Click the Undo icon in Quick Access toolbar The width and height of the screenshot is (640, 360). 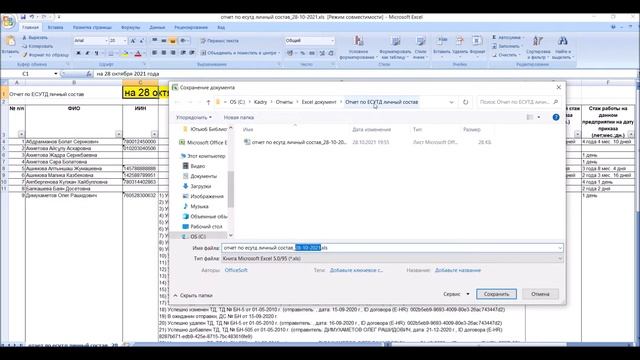click(x=31, y=17)
